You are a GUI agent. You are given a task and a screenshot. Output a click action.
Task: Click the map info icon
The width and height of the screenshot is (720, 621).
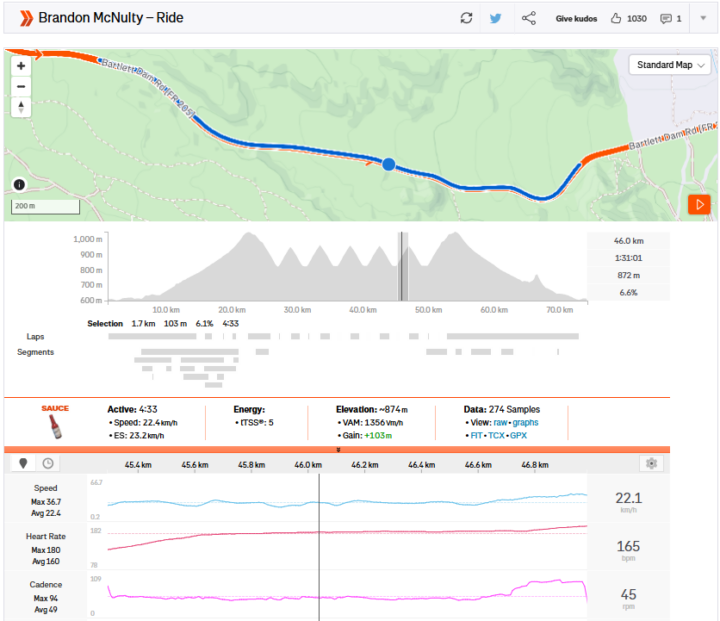19,184
